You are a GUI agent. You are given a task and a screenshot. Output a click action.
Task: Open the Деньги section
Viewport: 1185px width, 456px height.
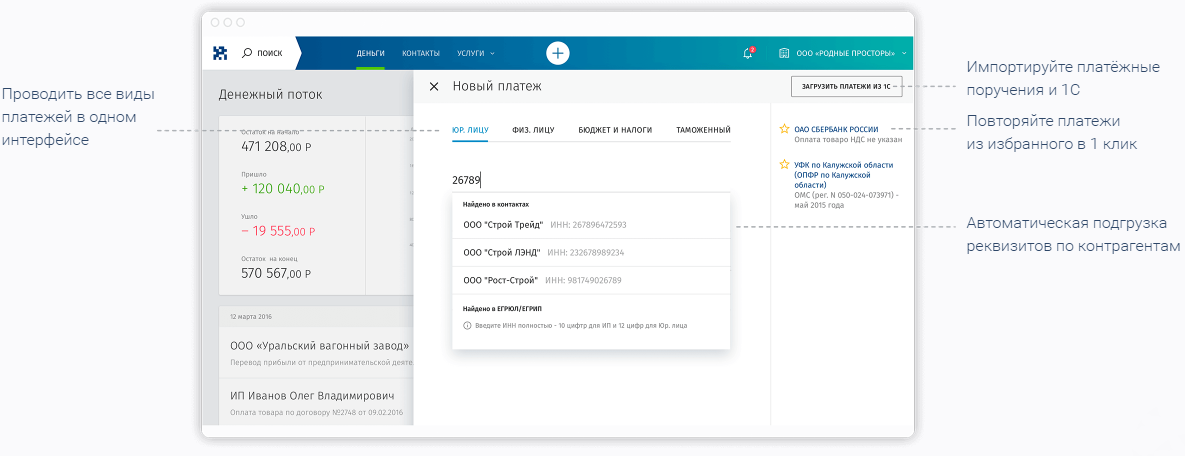[370, 53]
